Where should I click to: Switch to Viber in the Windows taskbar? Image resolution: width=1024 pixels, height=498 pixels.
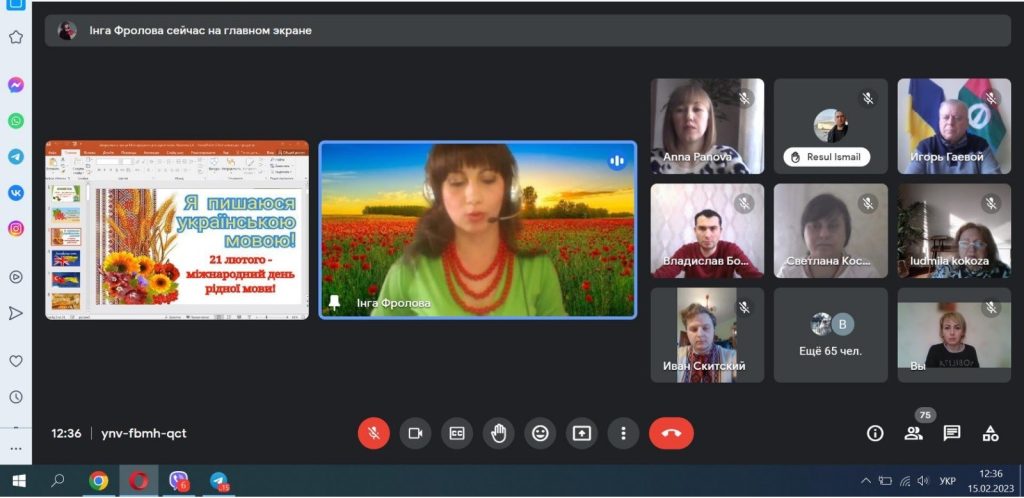(179, 481)
